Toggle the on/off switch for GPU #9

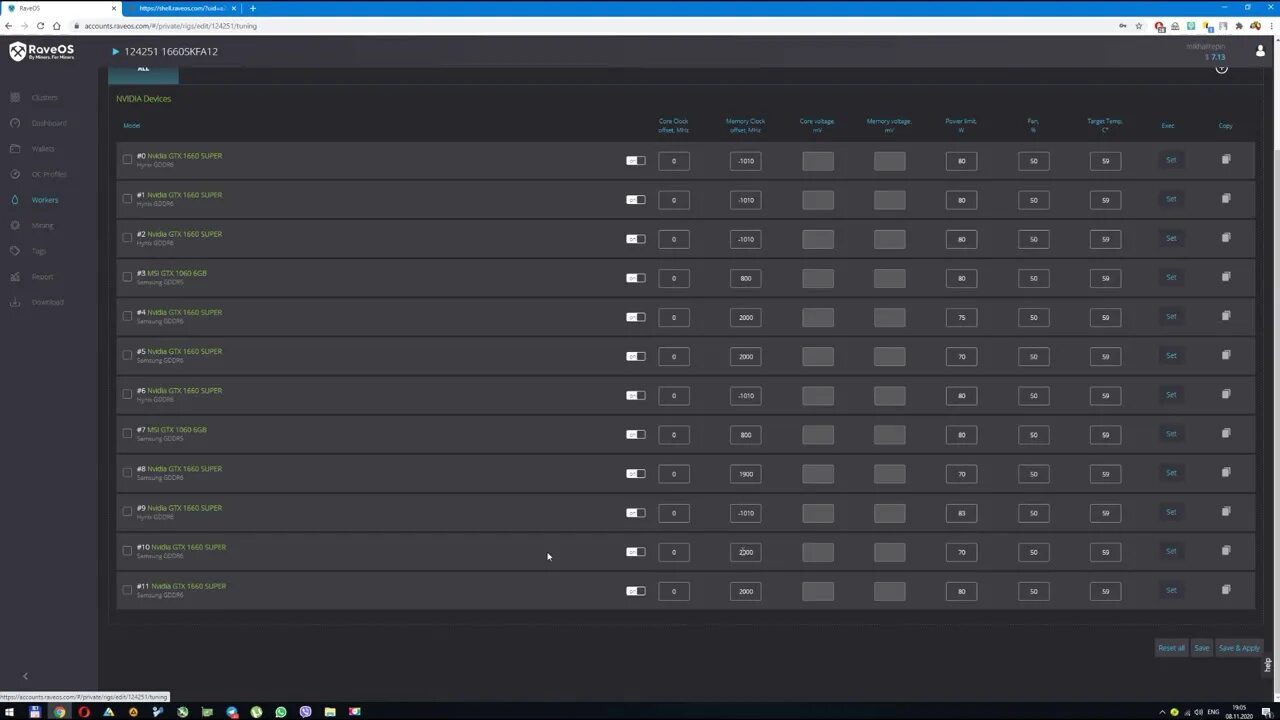(636, 513)
